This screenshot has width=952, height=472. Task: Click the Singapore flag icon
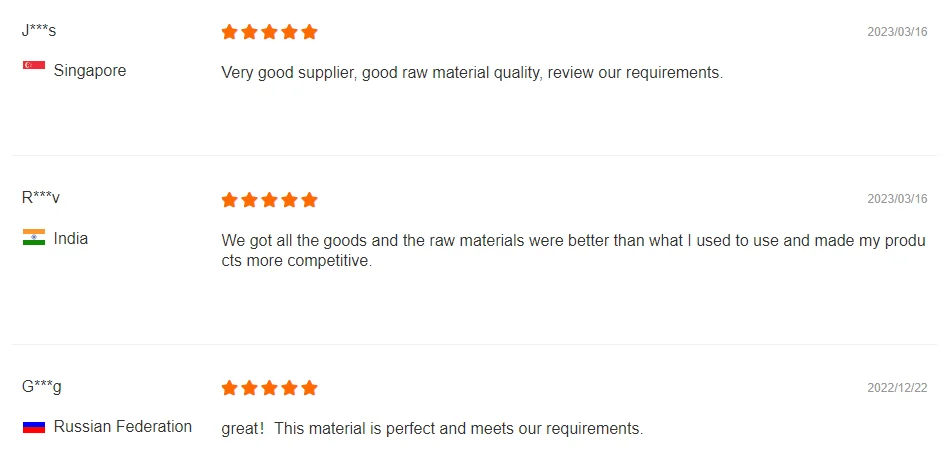click(x=33, y=66)
